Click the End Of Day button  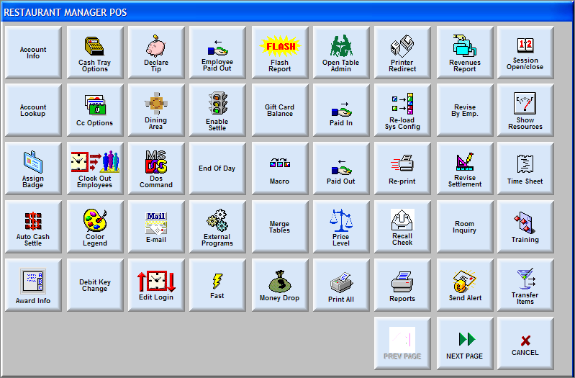(x=217, y=168)
